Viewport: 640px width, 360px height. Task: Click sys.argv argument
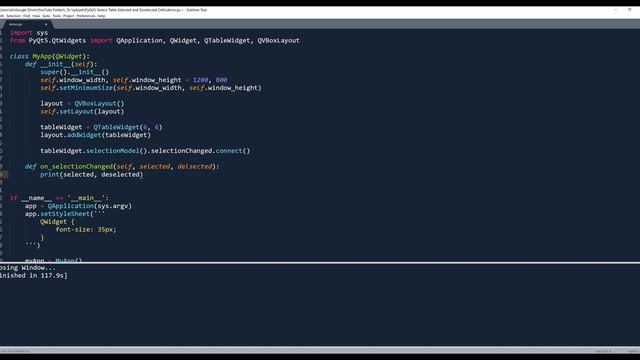[113, 206]
